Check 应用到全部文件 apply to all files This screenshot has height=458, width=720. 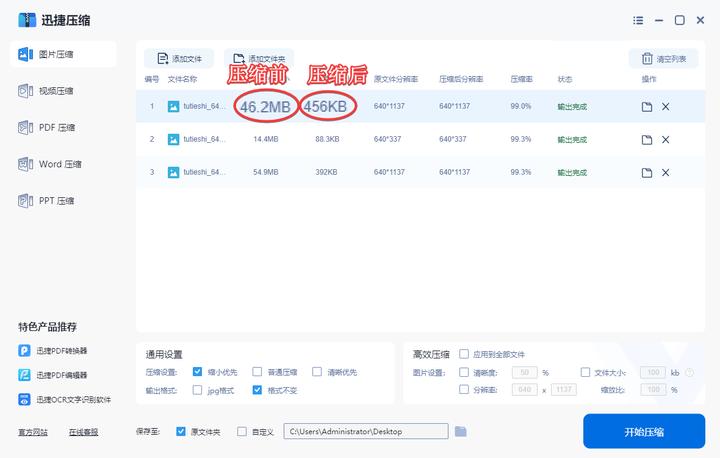(464, 354)
